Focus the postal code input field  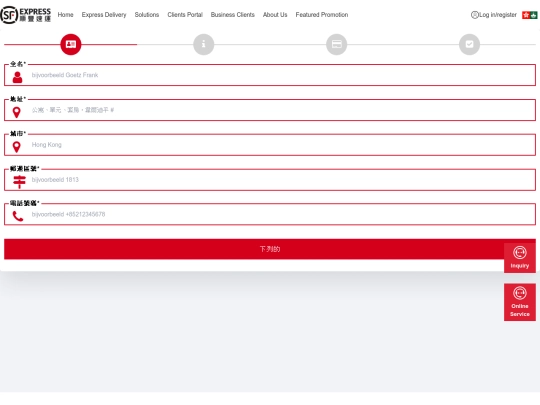(x=270, y=180)
